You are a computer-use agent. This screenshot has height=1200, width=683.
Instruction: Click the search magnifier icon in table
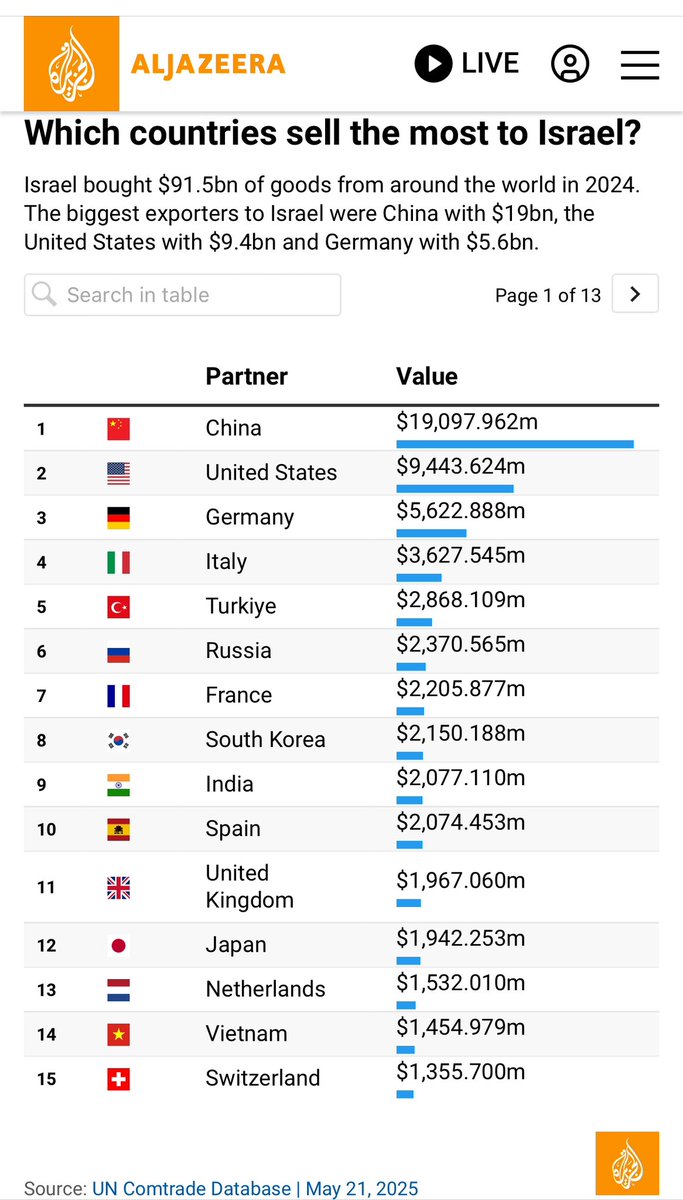(44, 294)
